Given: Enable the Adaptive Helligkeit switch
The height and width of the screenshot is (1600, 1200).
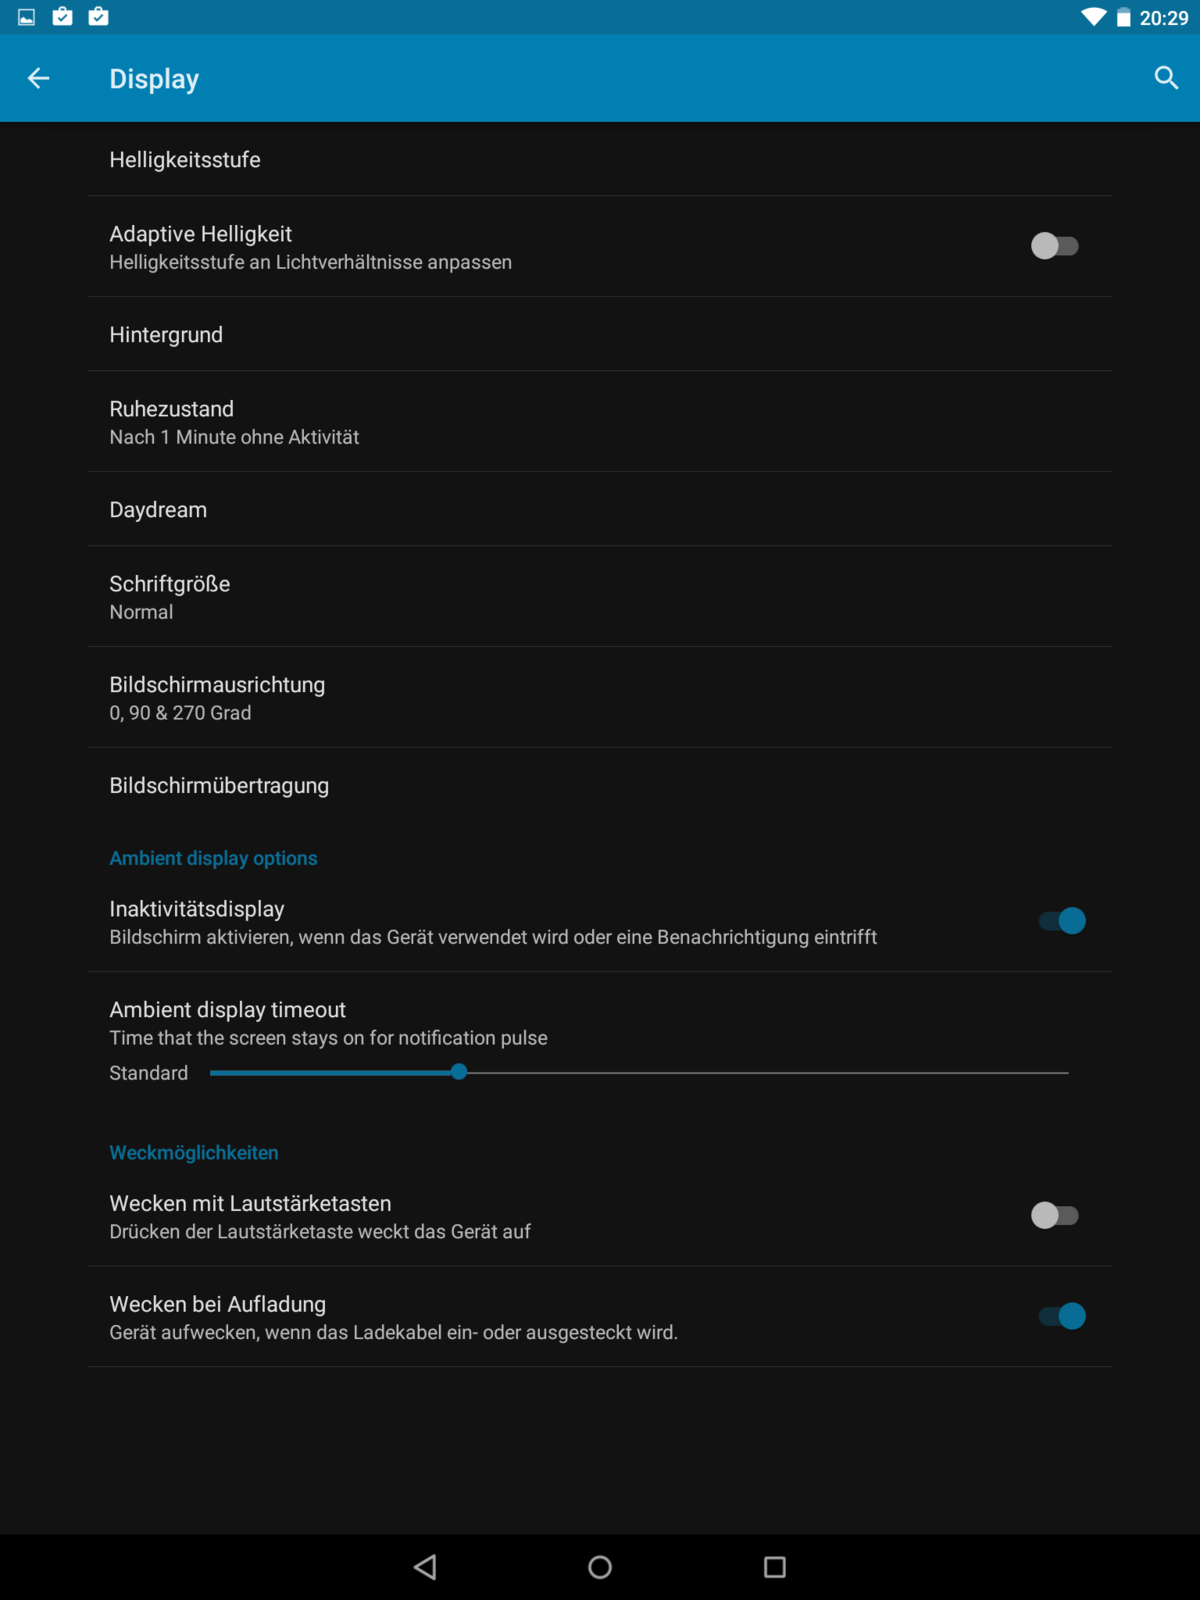Looking at the screenshot, I should pos(1055,246).
